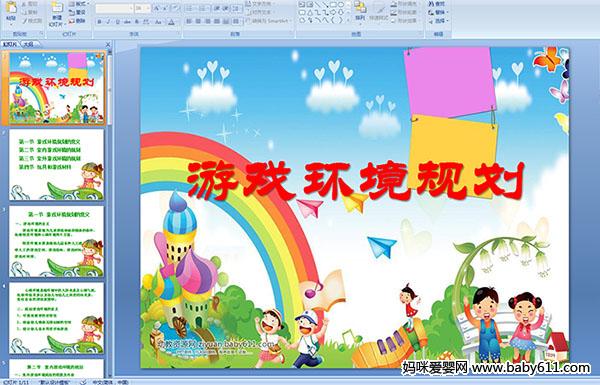Click the New Slide button icon

[57, 8]
